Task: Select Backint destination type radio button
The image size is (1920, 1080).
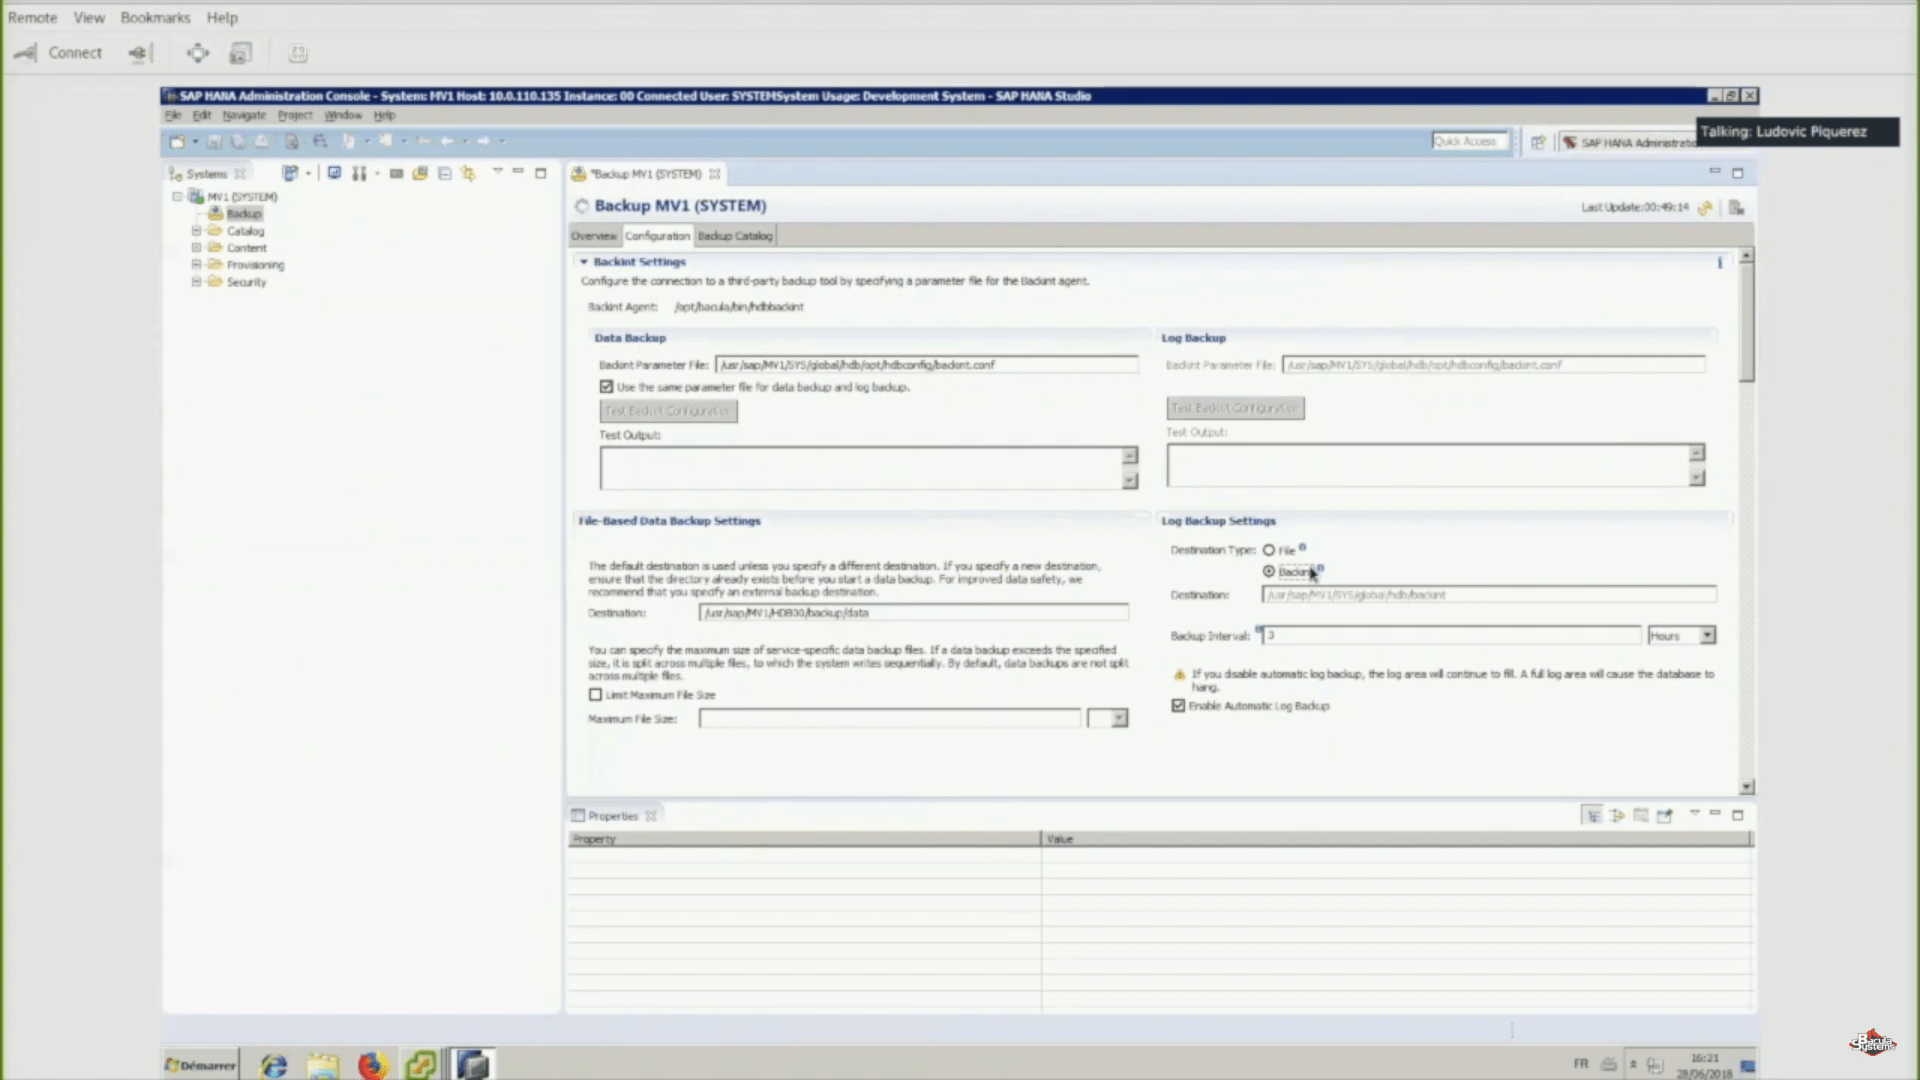Action: point(1269,571)
